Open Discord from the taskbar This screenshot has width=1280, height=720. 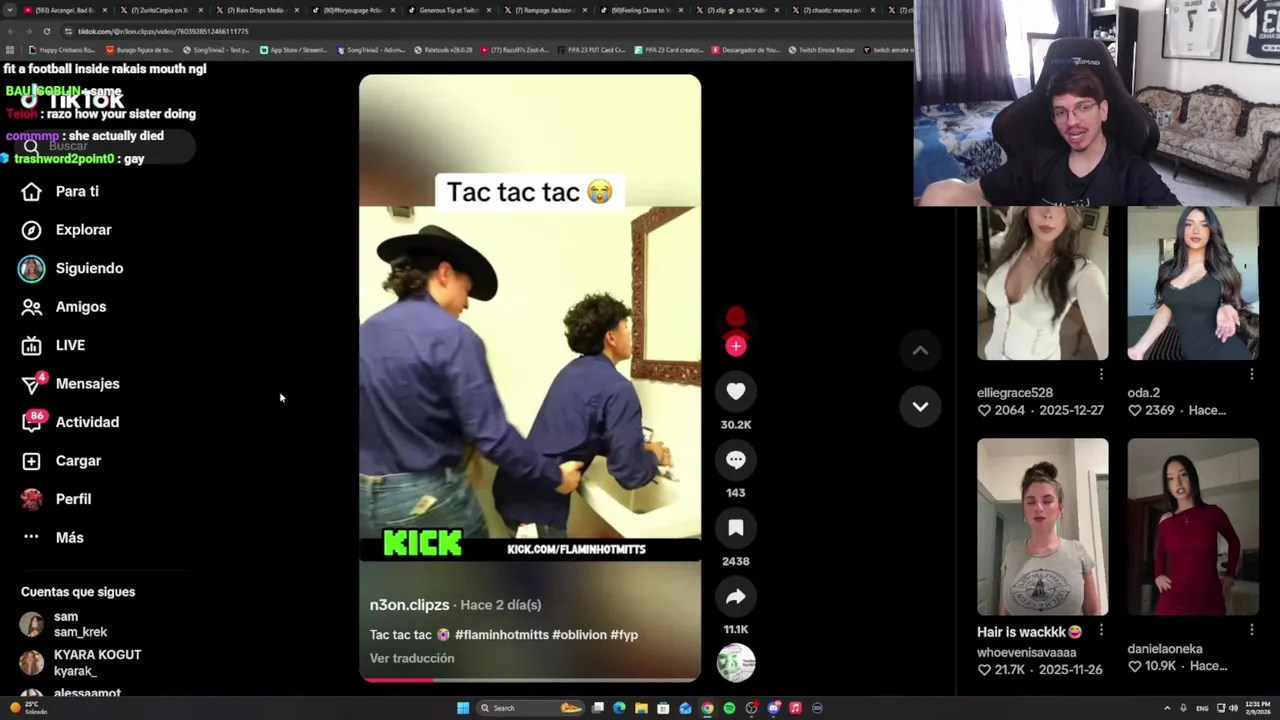pos(773,708)
